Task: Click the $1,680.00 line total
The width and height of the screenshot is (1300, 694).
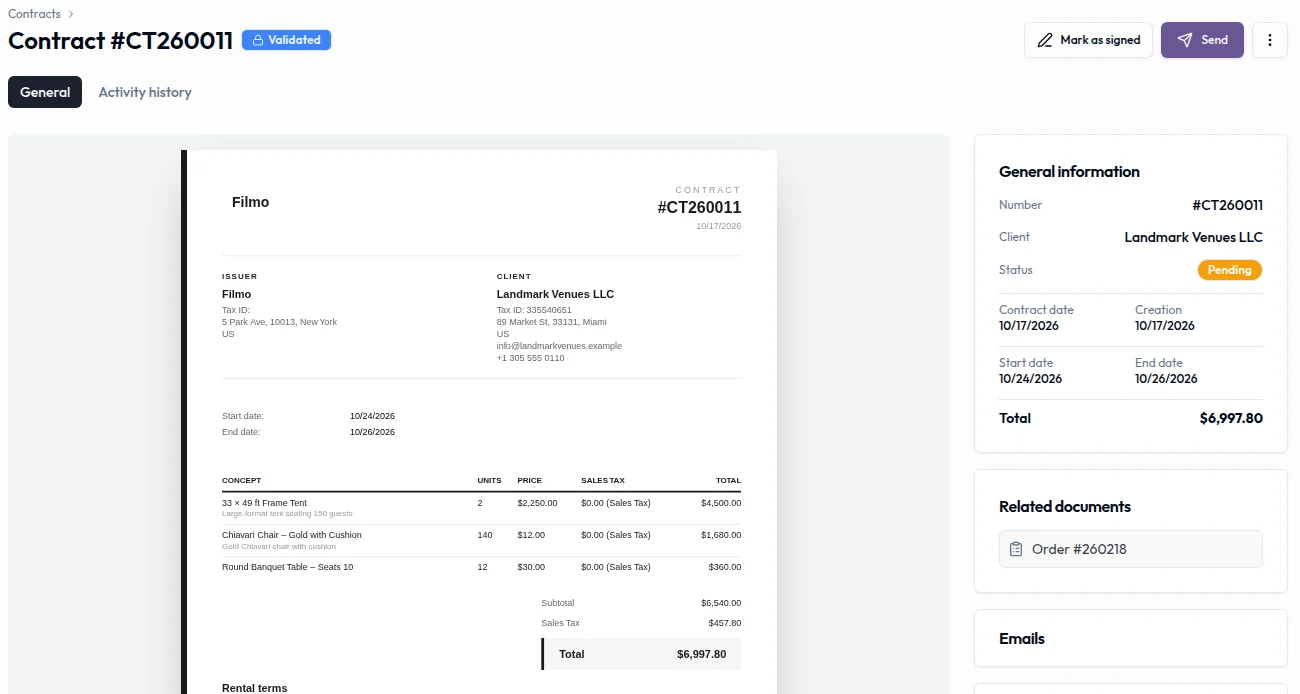Action: [x=721, y=535]
